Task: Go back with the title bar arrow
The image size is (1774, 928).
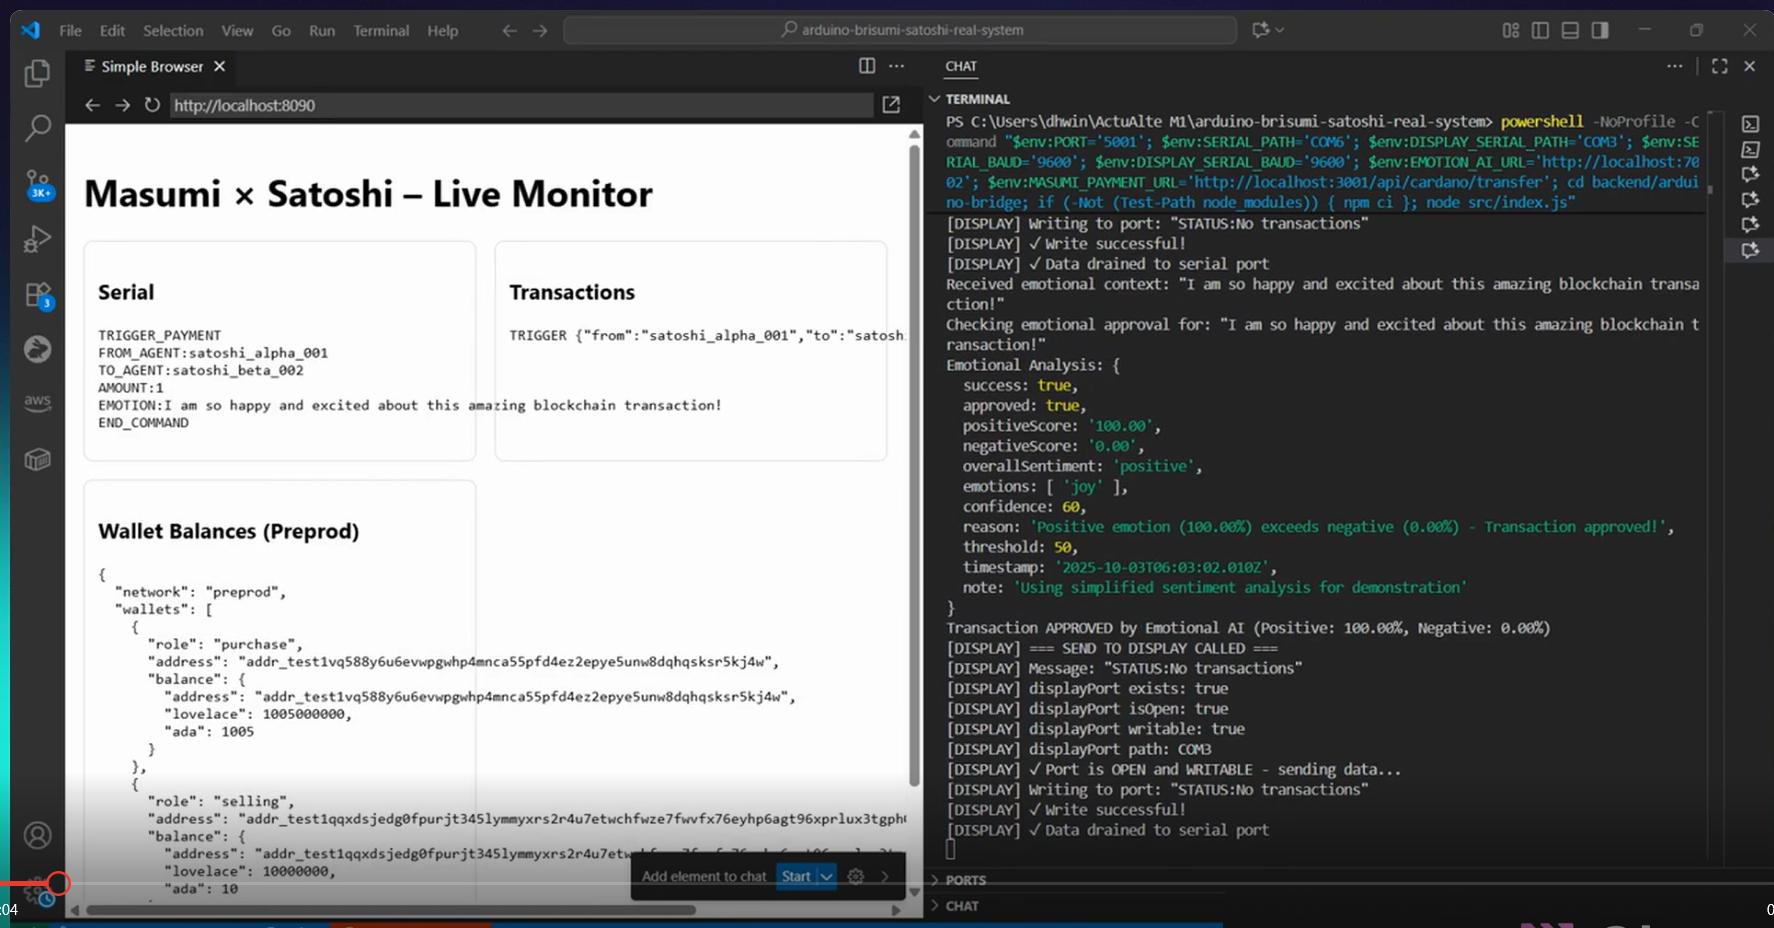Action: tap(509, 31)
